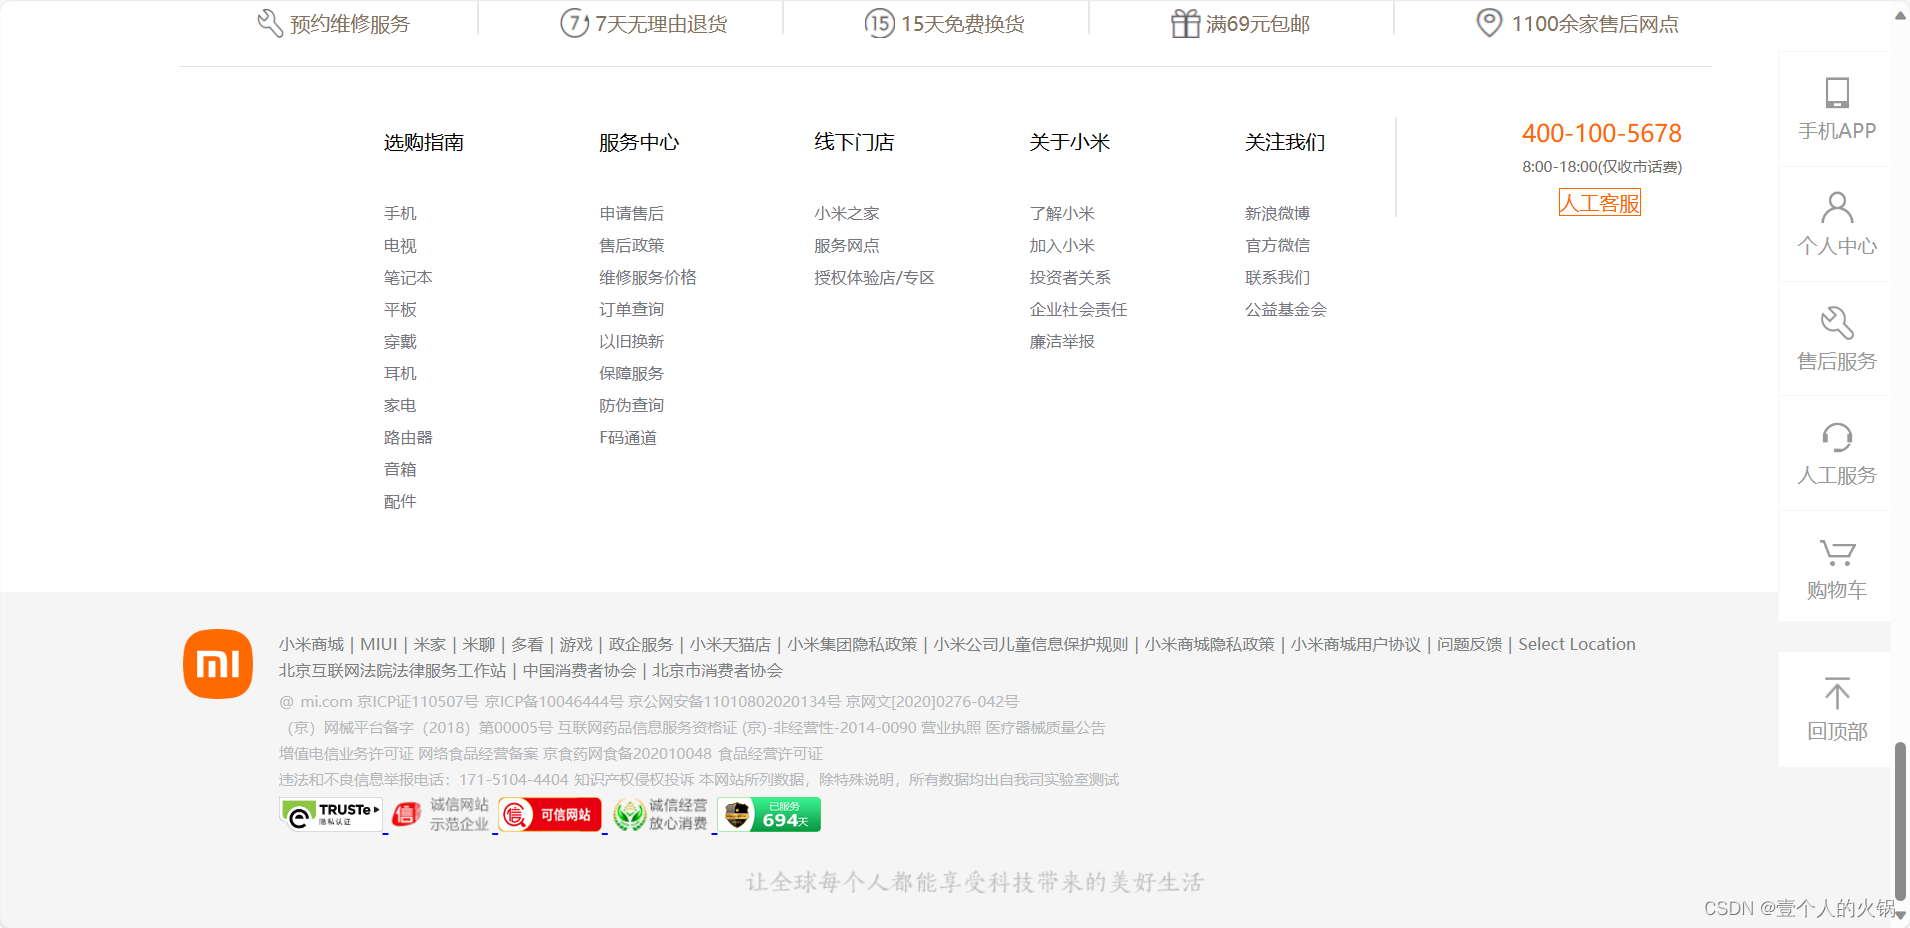
Task: Click the 7-day return circle icon
Action: [574, 23]
